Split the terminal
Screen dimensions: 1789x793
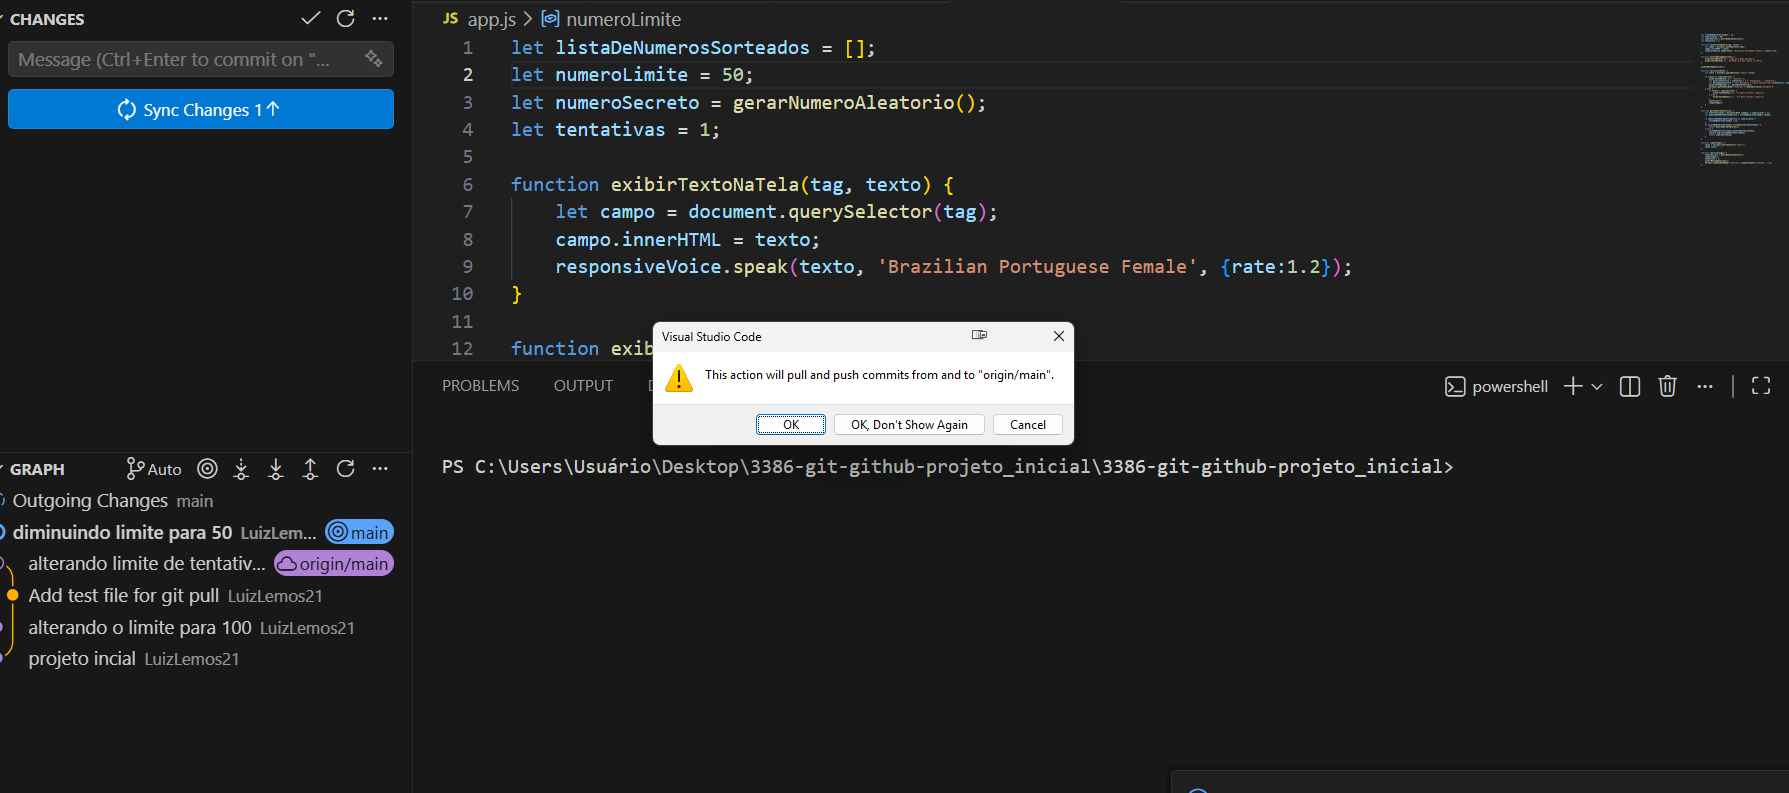point(1630,386)
